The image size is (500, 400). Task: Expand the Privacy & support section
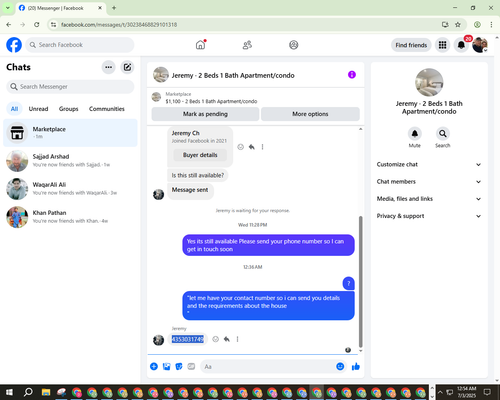click(429, 216)
